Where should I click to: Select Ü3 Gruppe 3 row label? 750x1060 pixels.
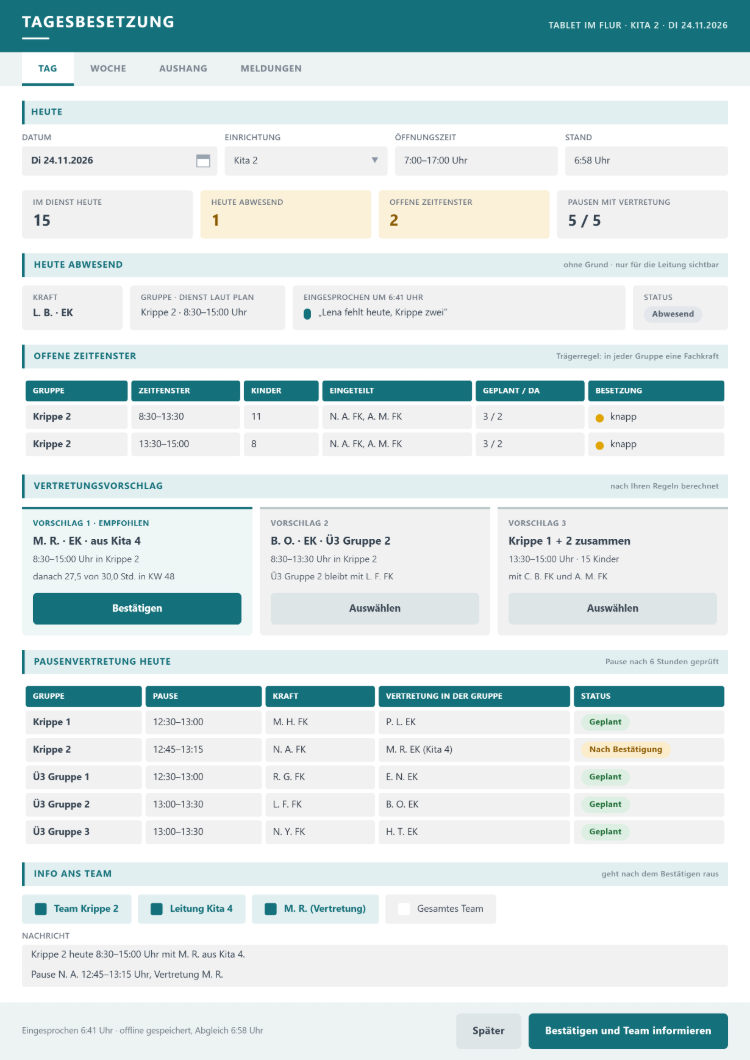pyautogui.click(x=84, y=832)
